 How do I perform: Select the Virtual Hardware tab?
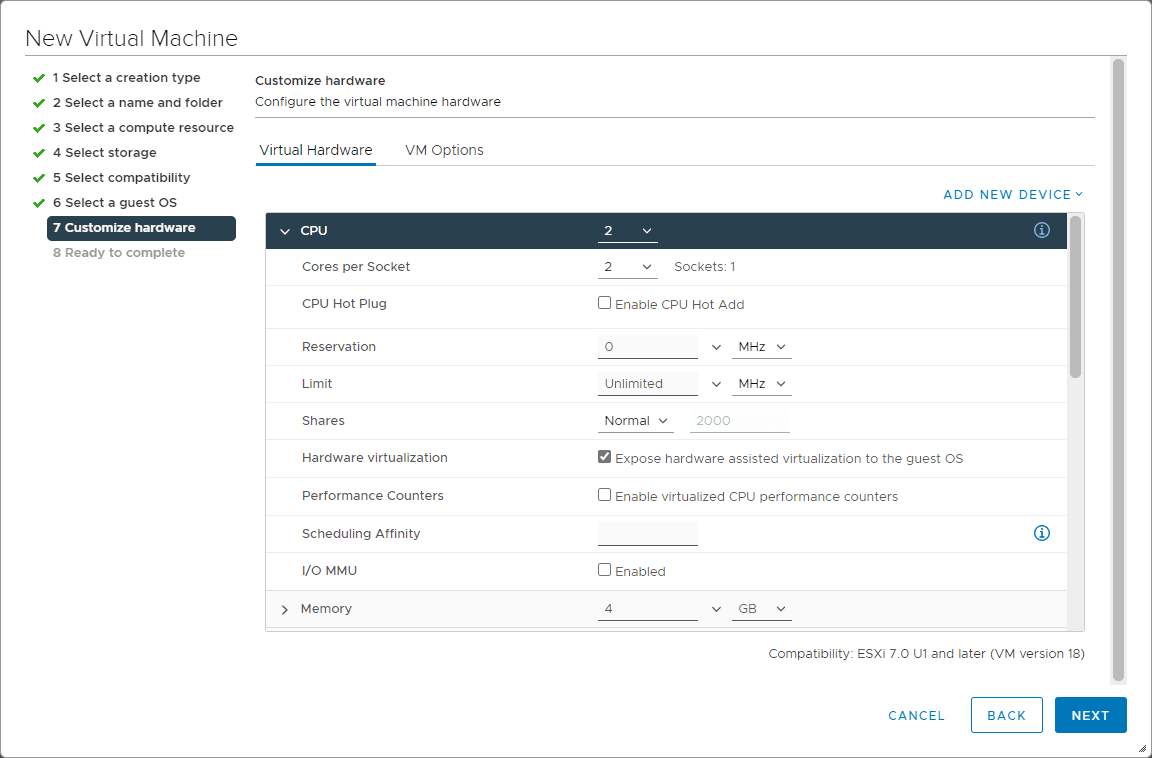[315, 149]
